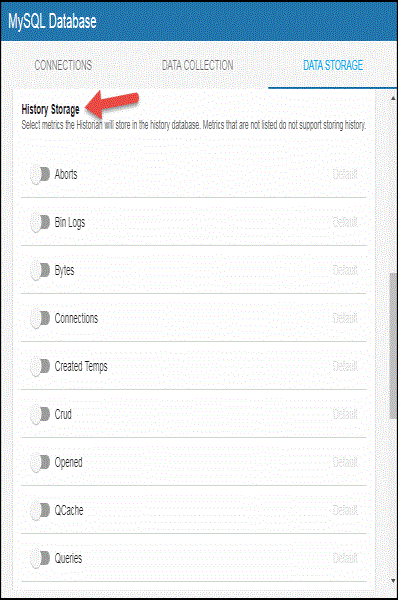Click the scrollbar up arrow
Screen dimensions: 398x600
[x=393, y=98]
